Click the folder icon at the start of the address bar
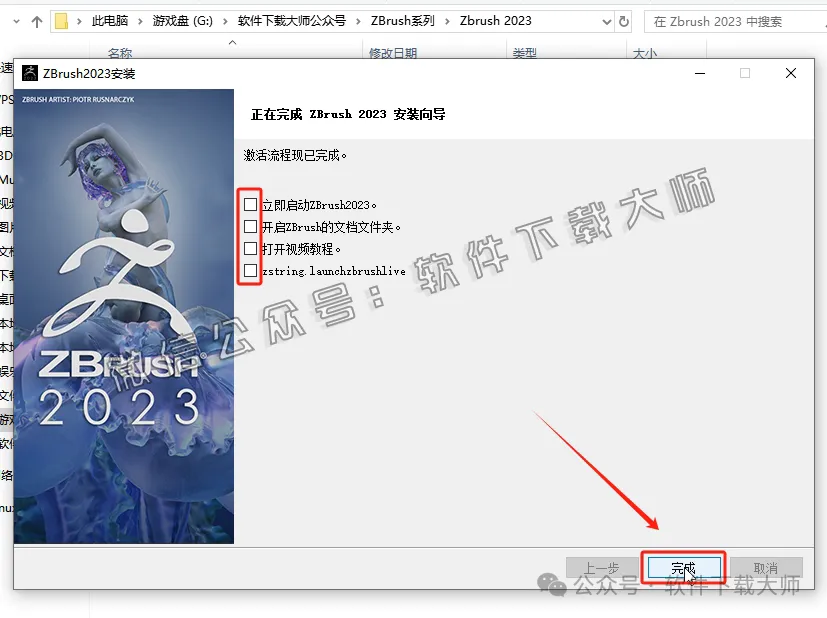827x618 pixels. click(62, 20)
